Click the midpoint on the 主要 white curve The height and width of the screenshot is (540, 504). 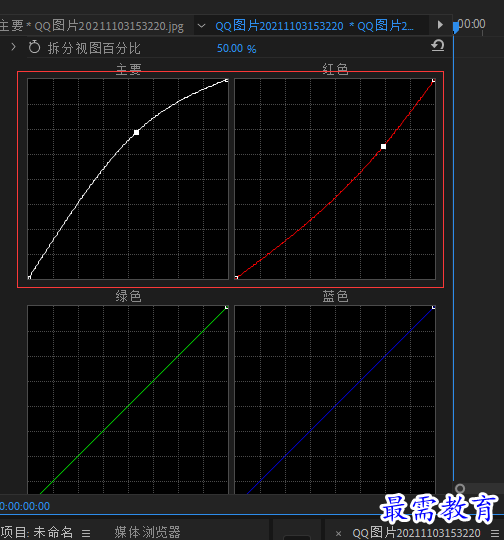pyautogui.click(x=136, y=132)
